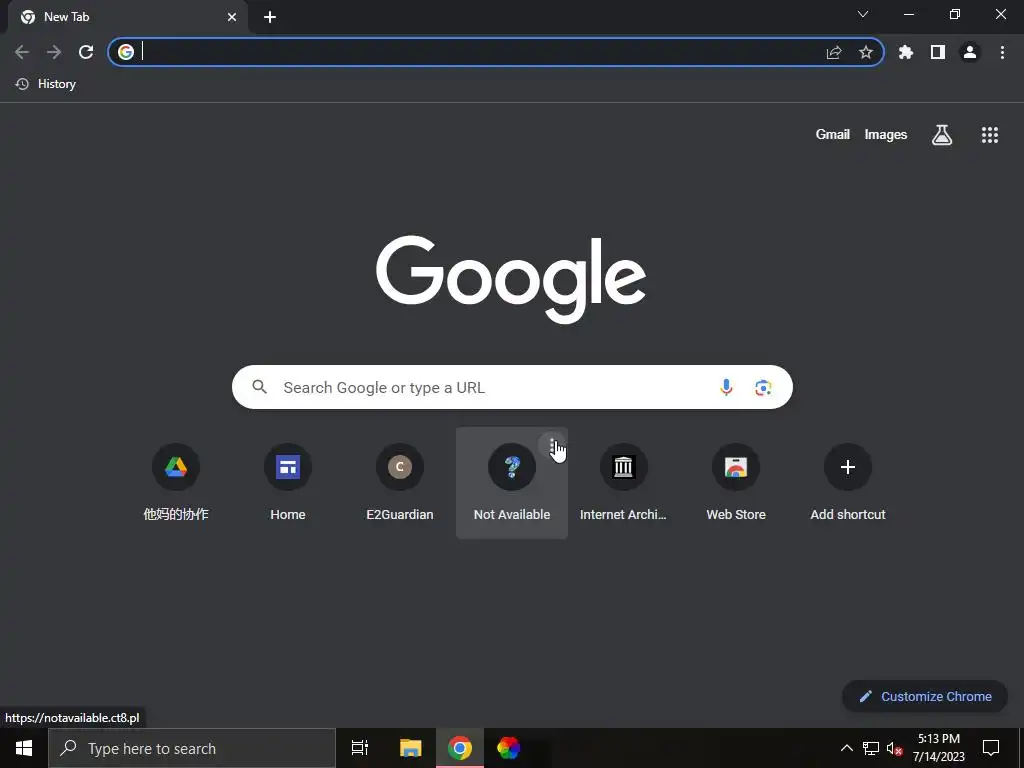Open the notification center icon
This screenshot has height=768, width=1024.
click(x=991, y=748)
